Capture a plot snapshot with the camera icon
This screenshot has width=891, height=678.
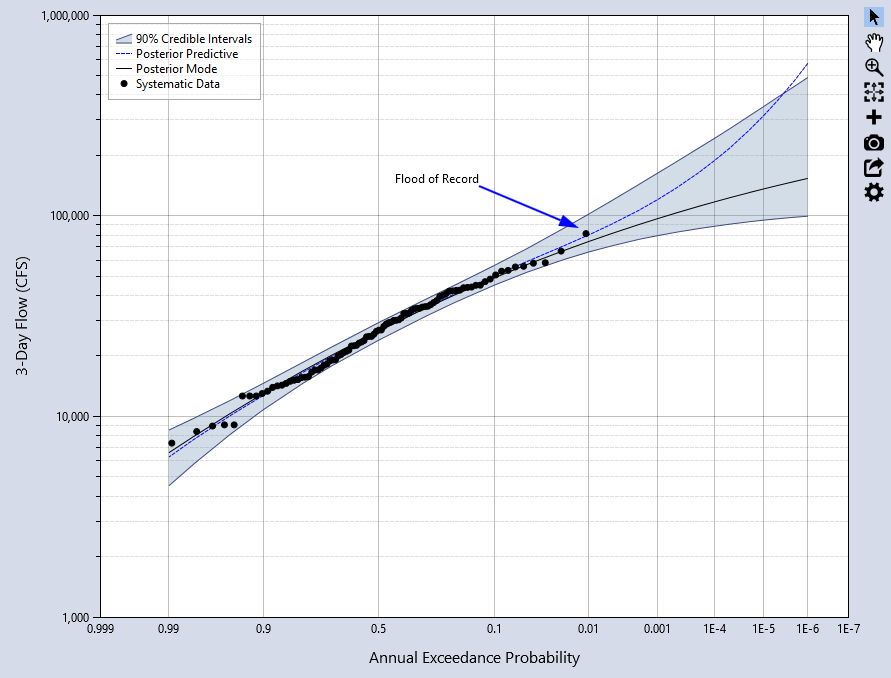coord(873,143)
